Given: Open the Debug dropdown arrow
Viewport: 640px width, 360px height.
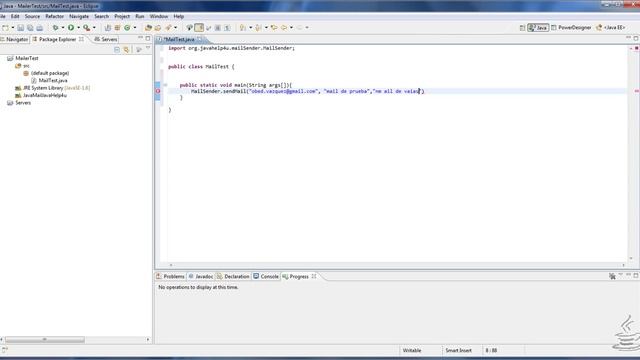Looking at the screenshot, I should tap(63, 27).
